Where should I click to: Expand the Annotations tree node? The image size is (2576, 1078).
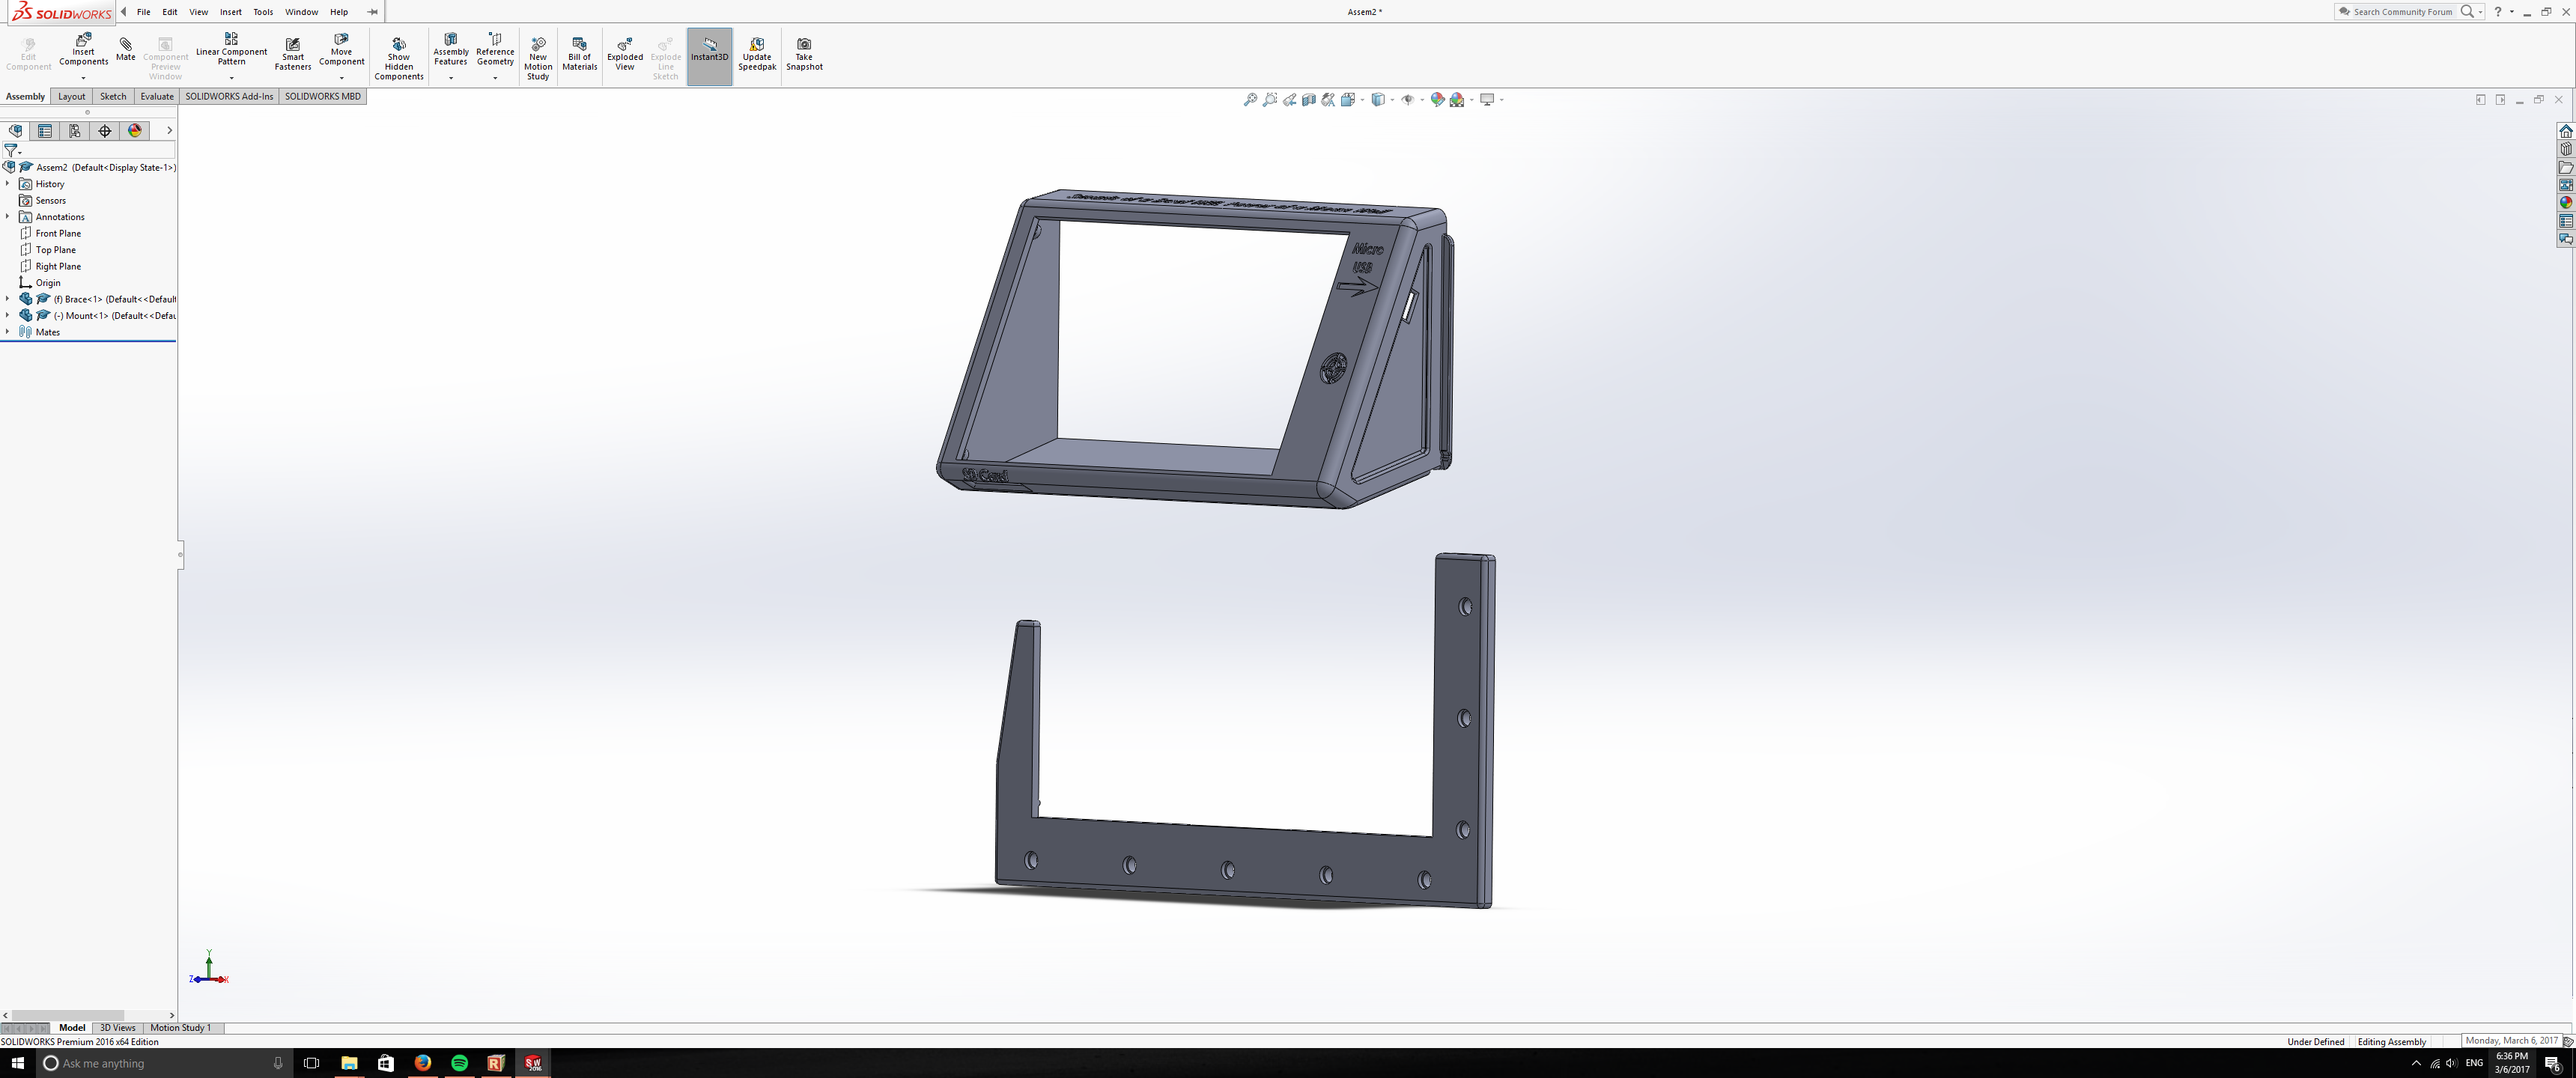7,217
